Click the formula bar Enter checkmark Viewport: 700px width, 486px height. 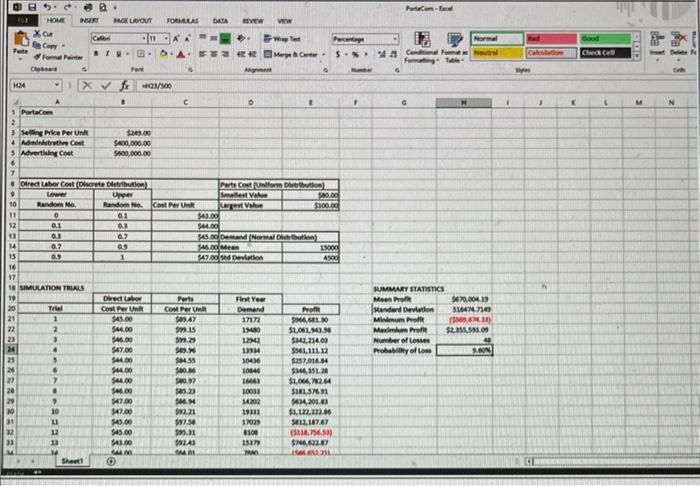click(x=106, y=85)
